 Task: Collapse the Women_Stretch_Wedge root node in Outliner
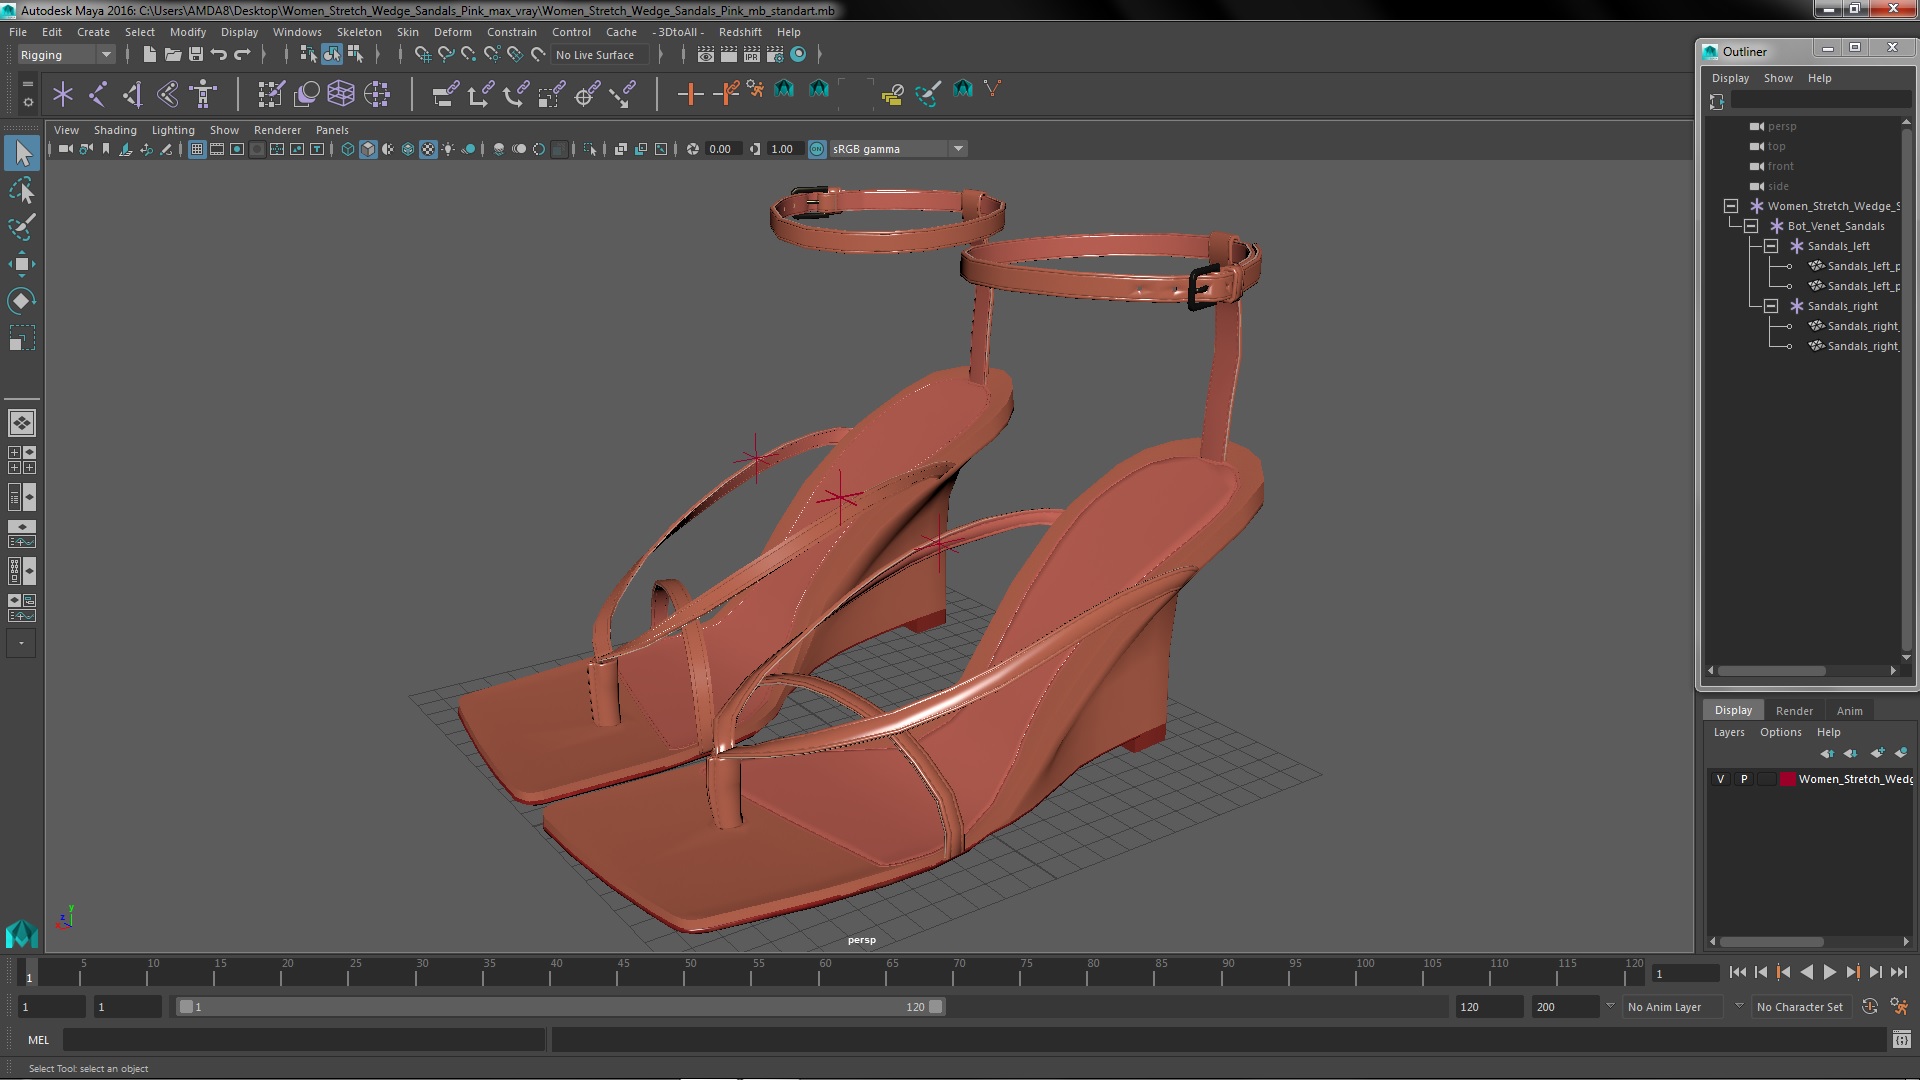click(x=1731, y=206)
